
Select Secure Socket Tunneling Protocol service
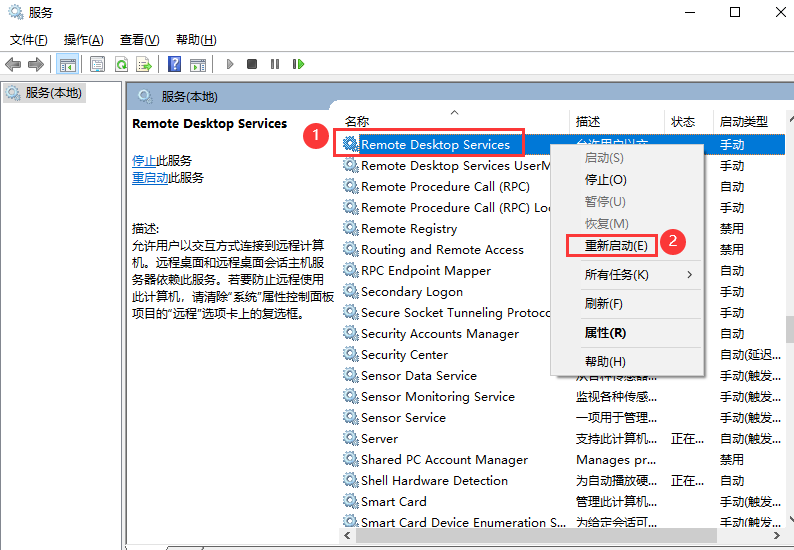point(456,313)
